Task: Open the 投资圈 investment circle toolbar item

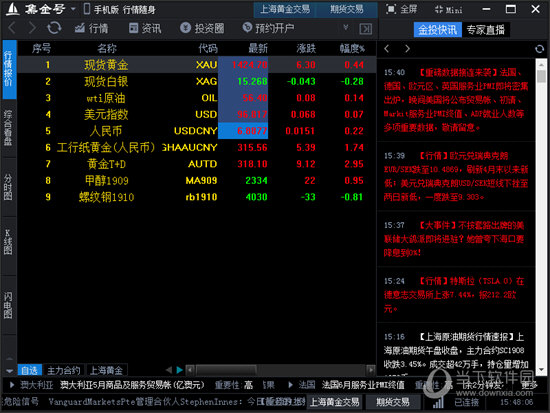Action: (202, 28)
